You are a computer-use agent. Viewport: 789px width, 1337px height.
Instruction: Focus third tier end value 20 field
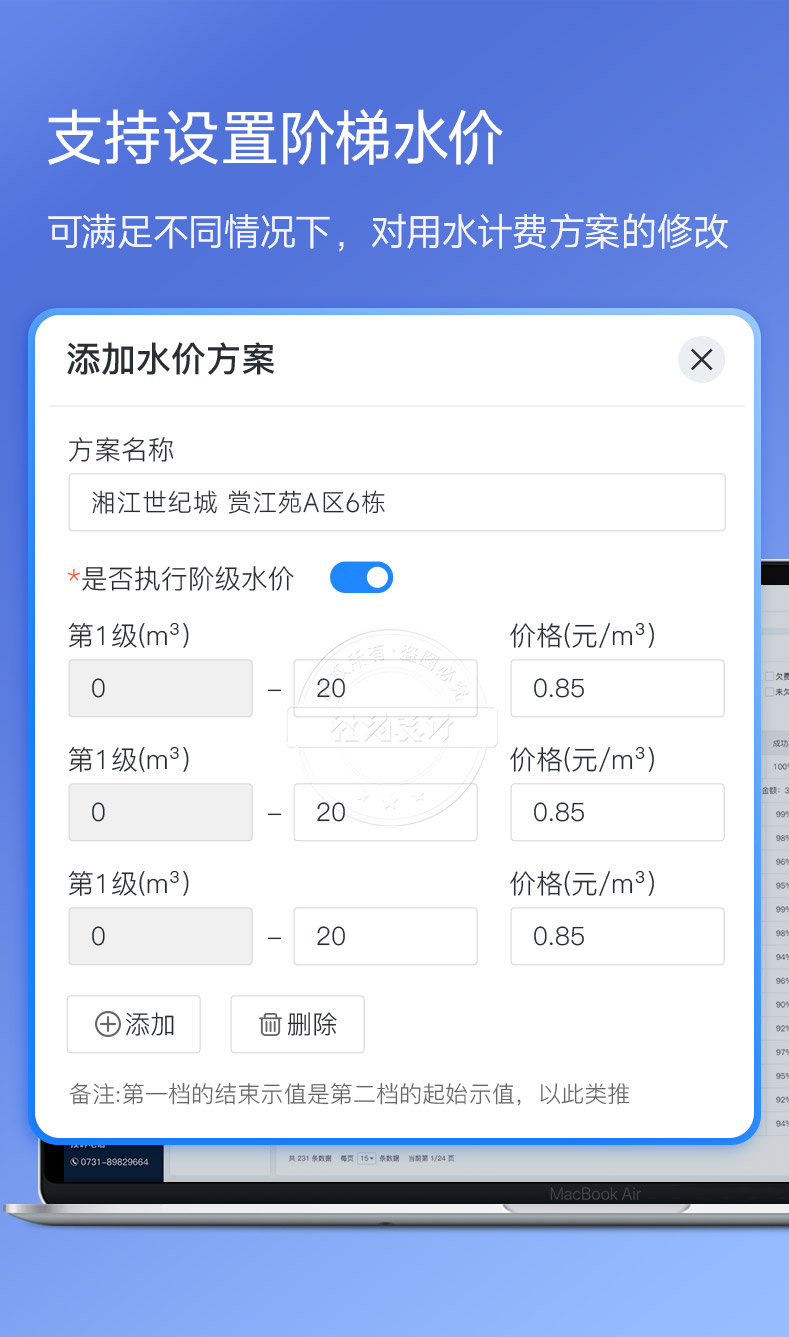[x=385, y=936]
